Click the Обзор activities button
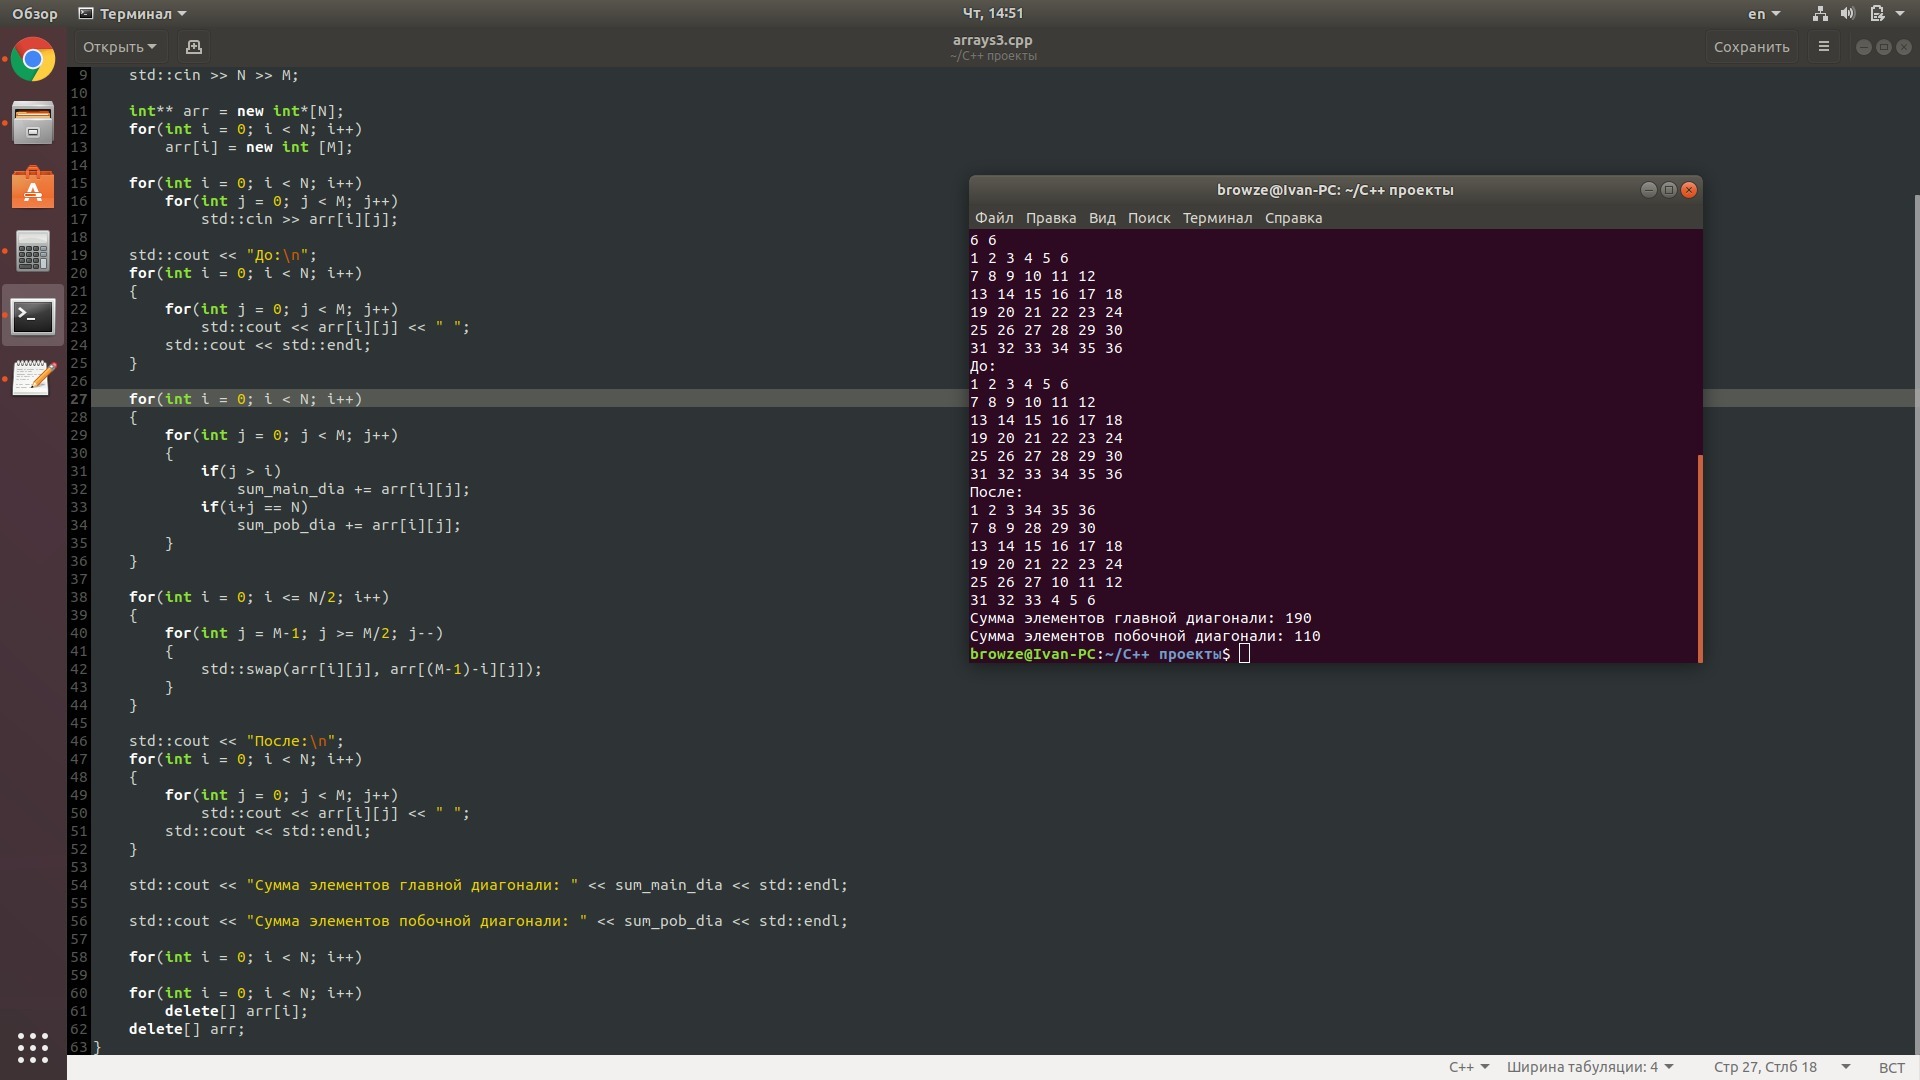This screenshot has width=1920, height=1080. [x=35, y=14]
